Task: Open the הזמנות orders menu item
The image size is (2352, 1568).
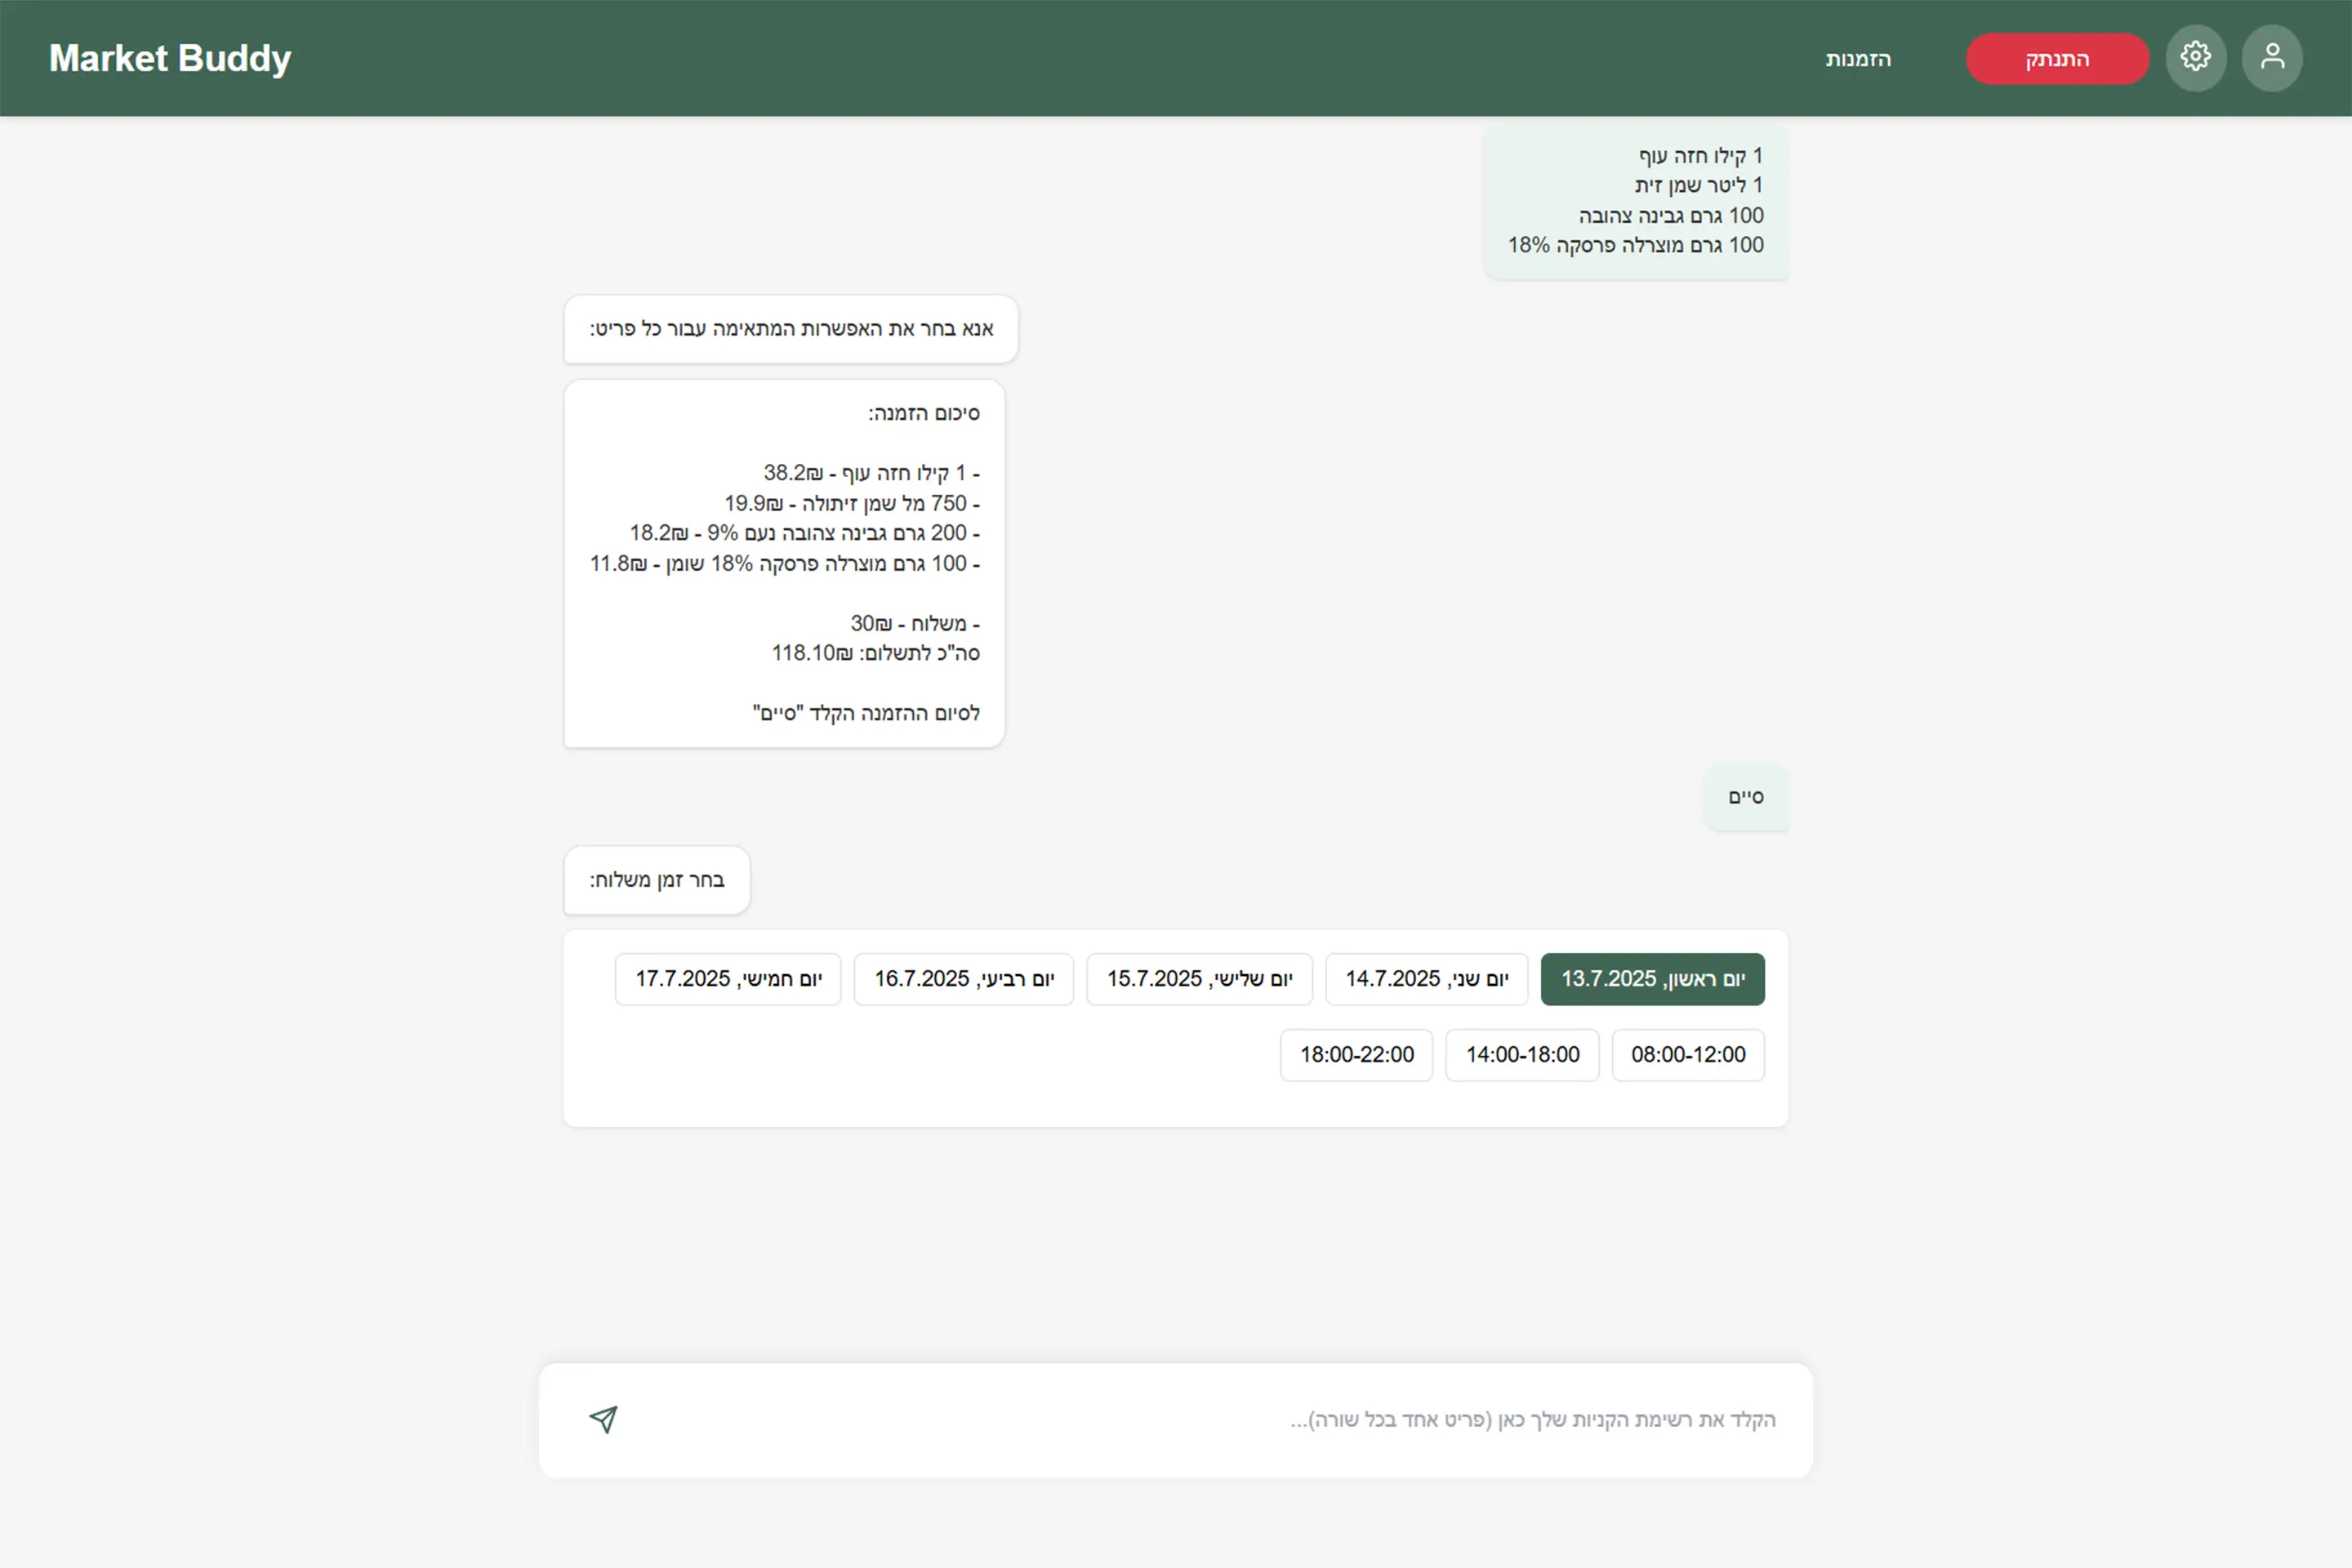Action: pos(1857,59)
